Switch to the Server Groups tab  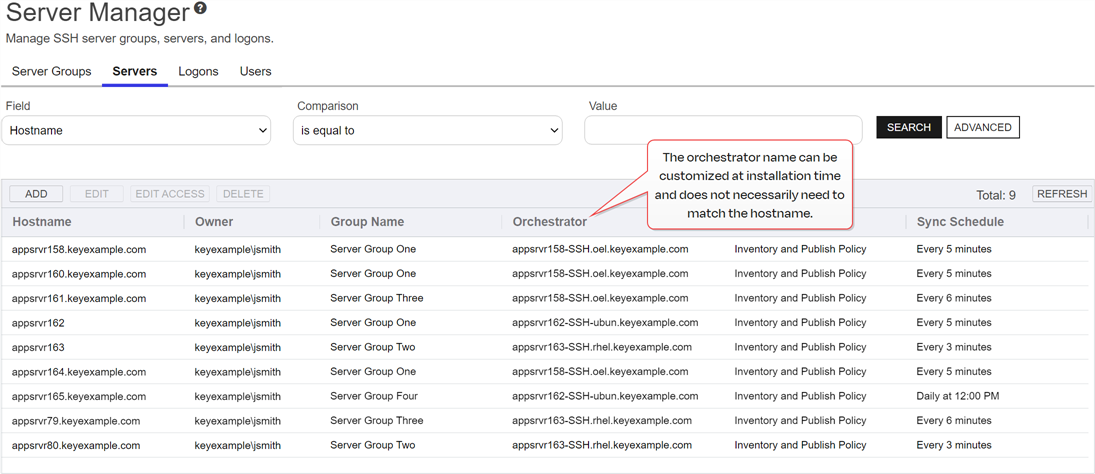click(51, 72)
